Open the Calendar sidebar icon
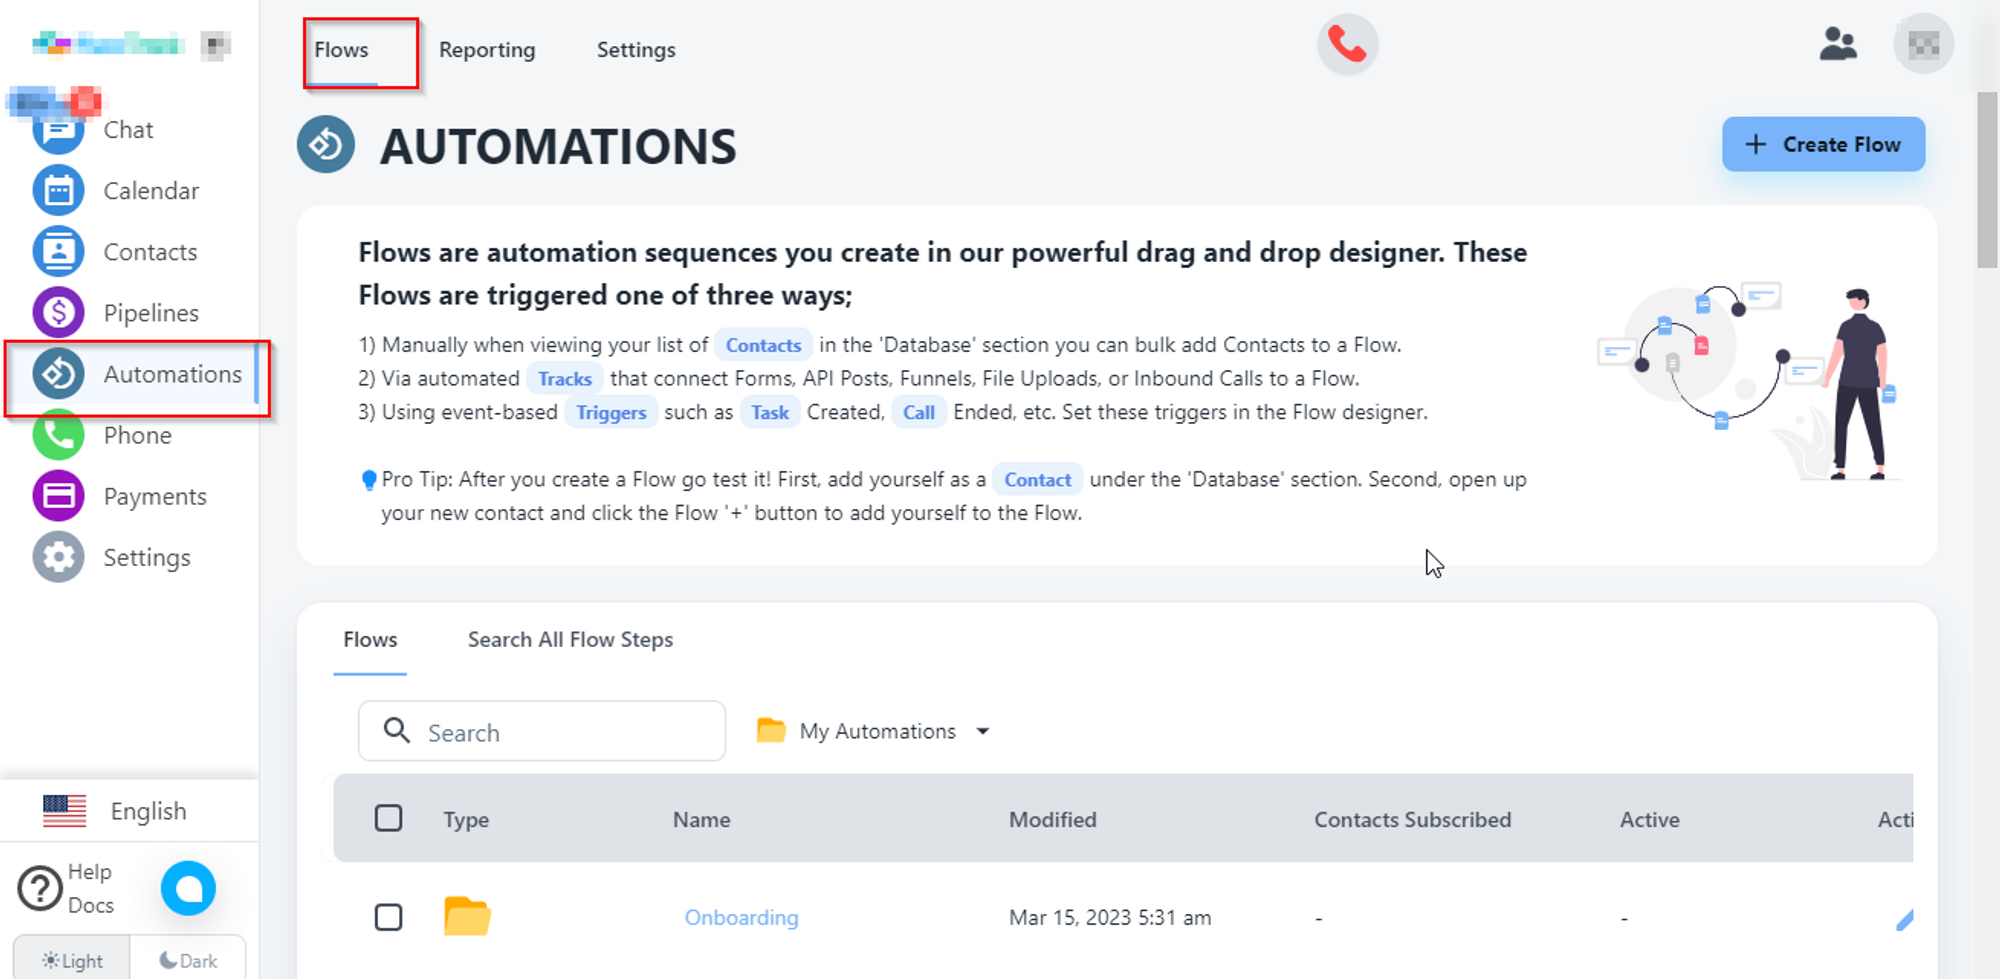 [x=58, y=191]
